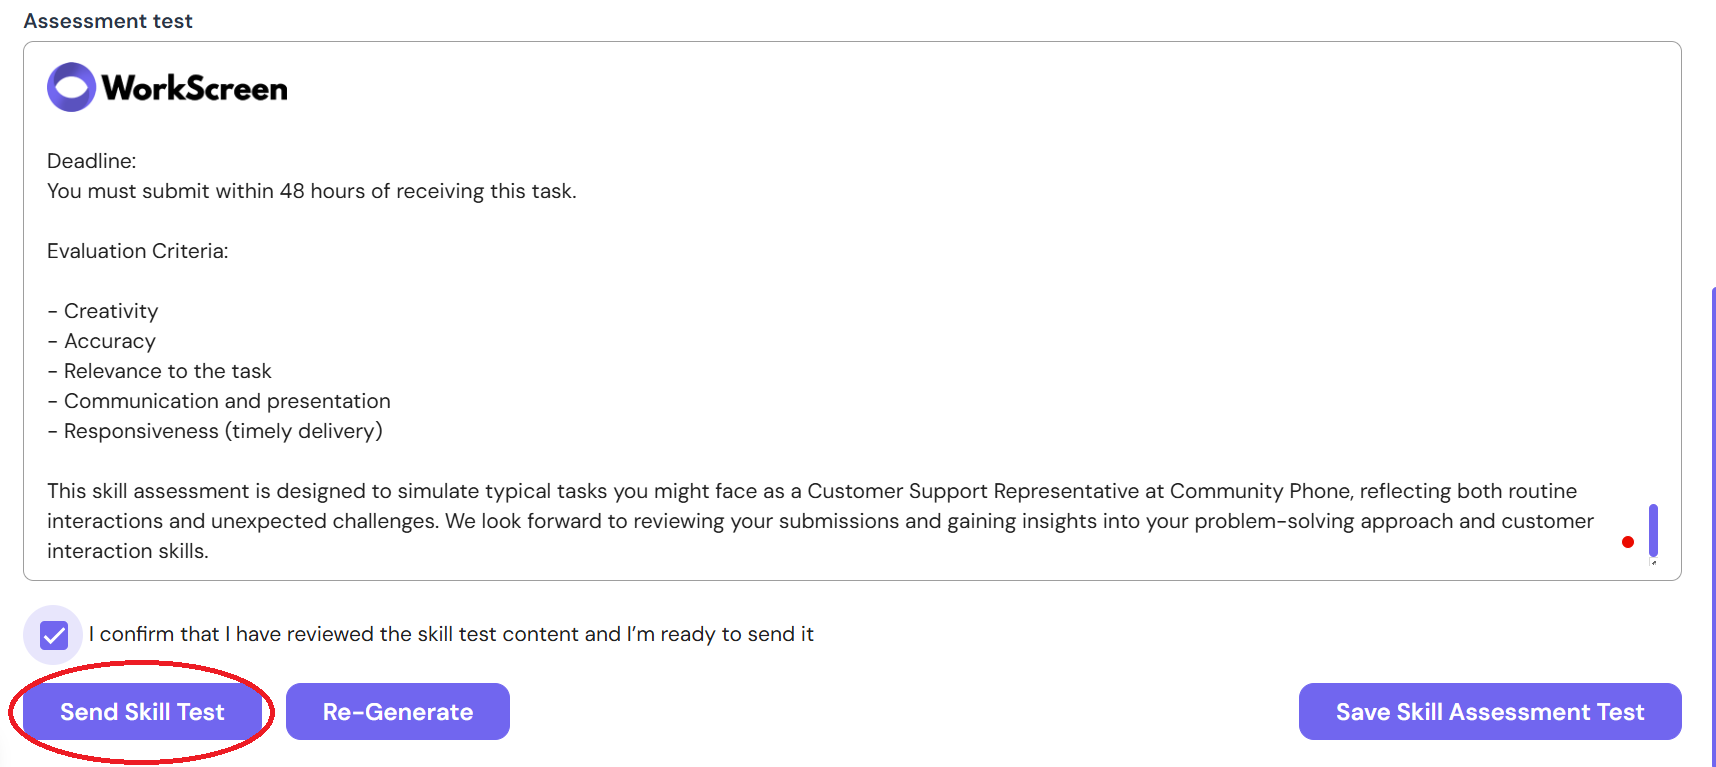Click the 'Assessment test' field label

[108, 21]
